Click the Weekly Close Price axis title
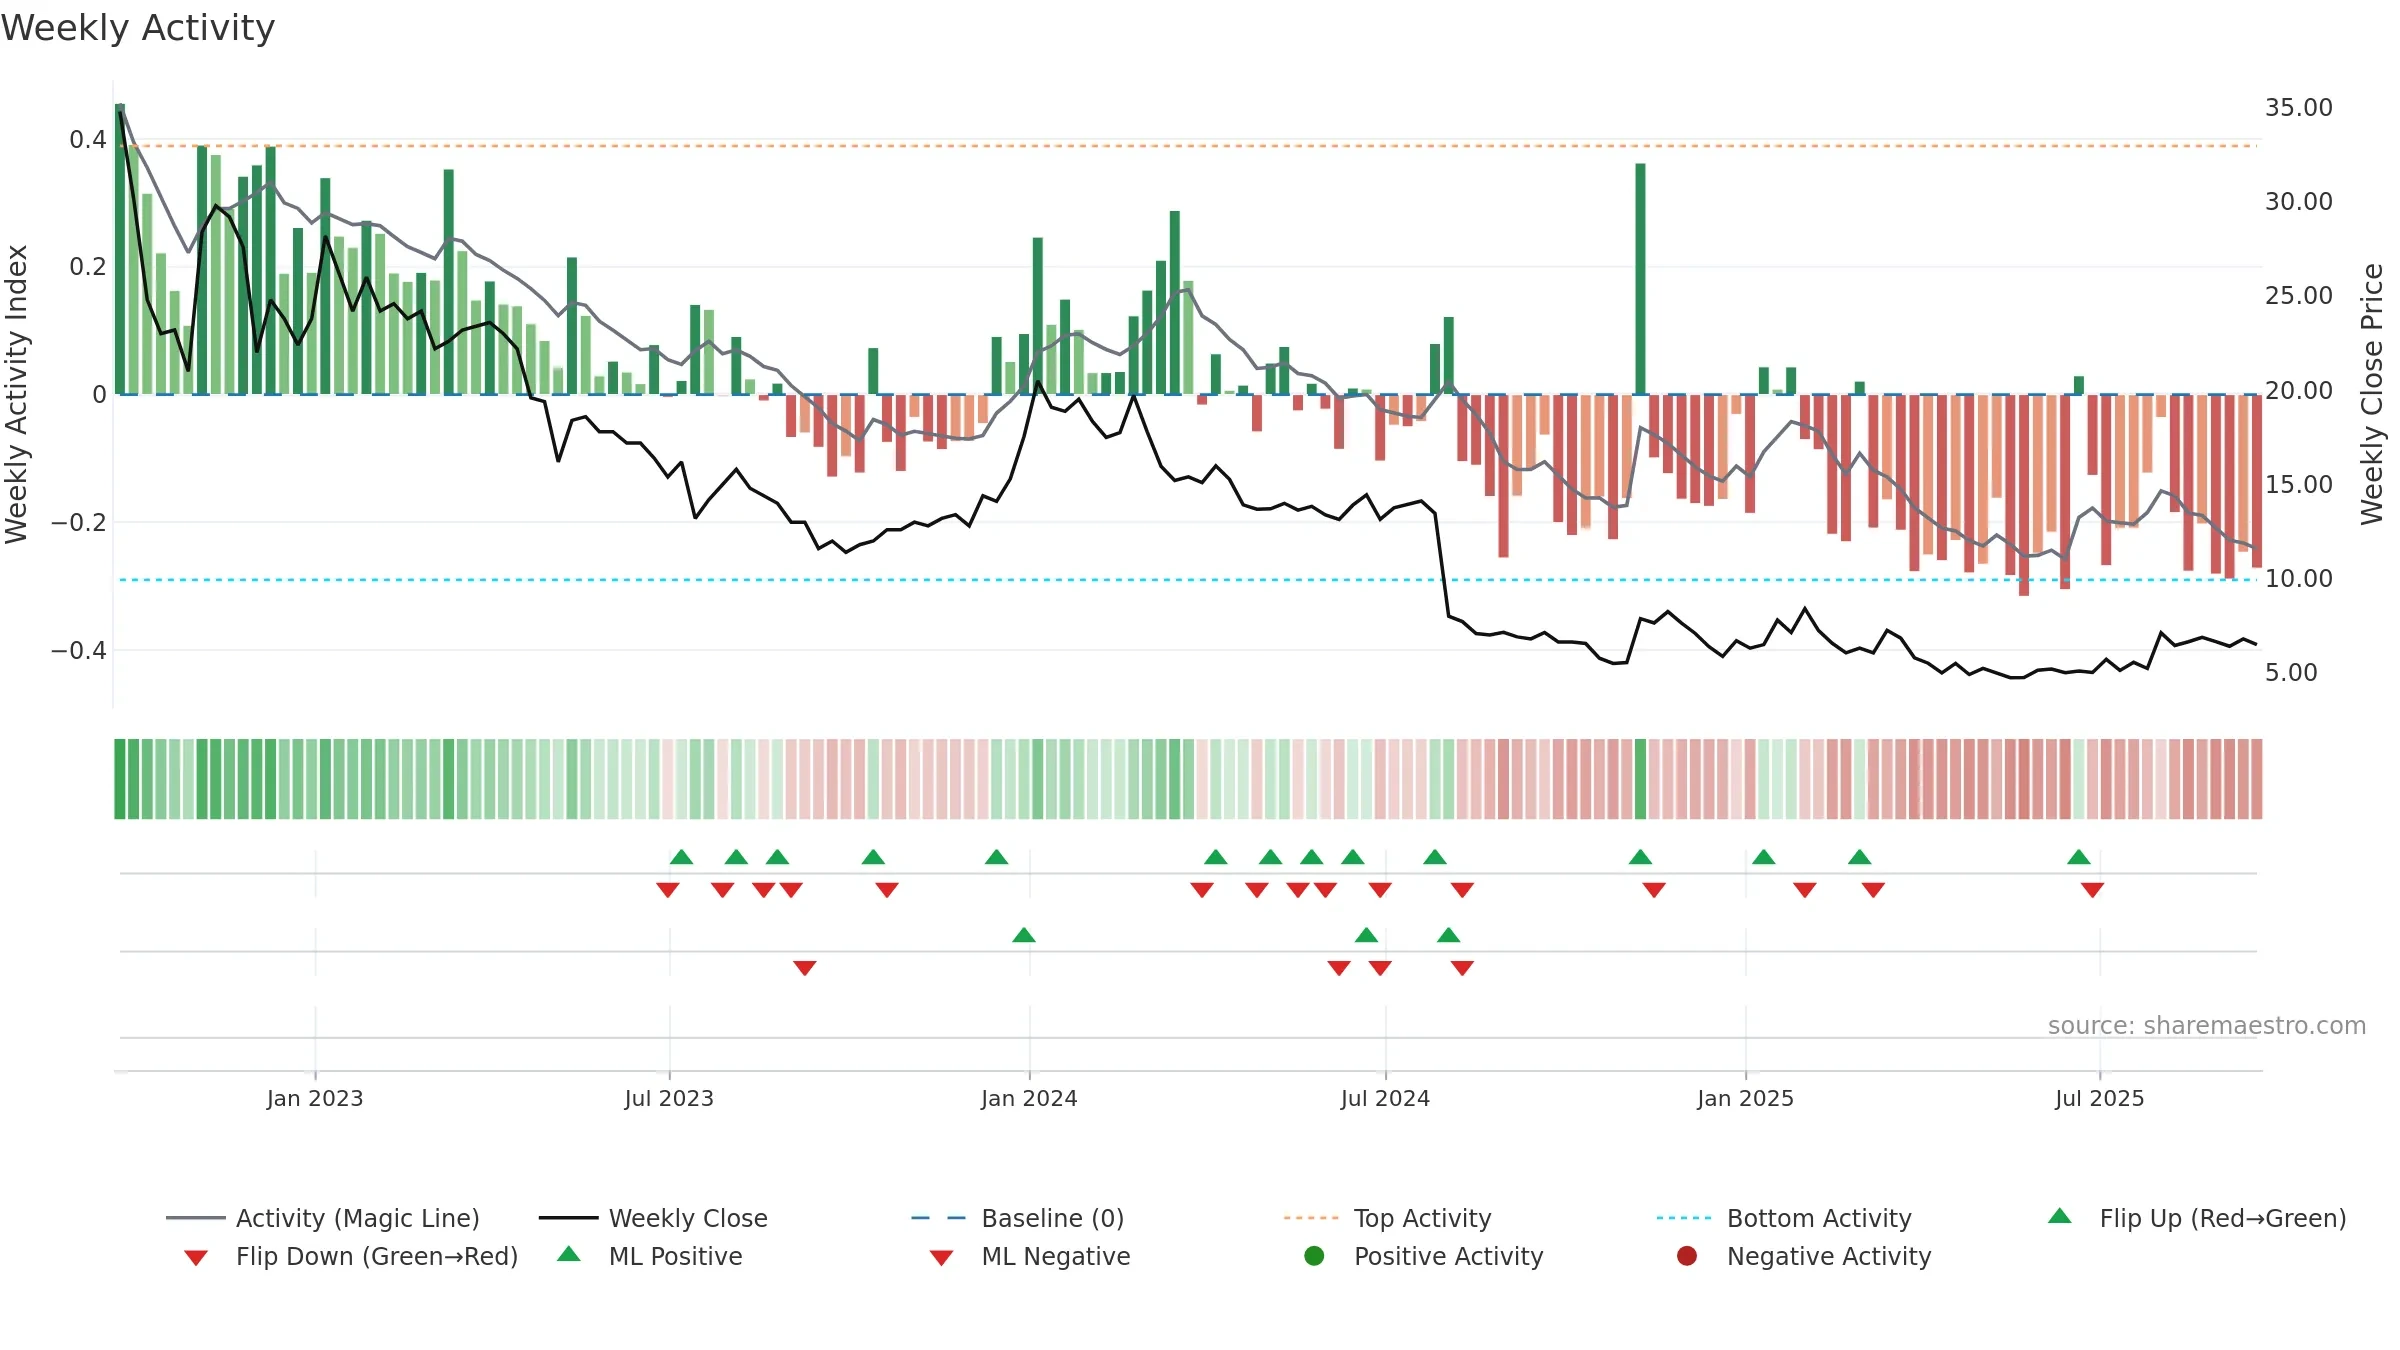The image size is (2400, 1350). click(x=2372, y=394)
